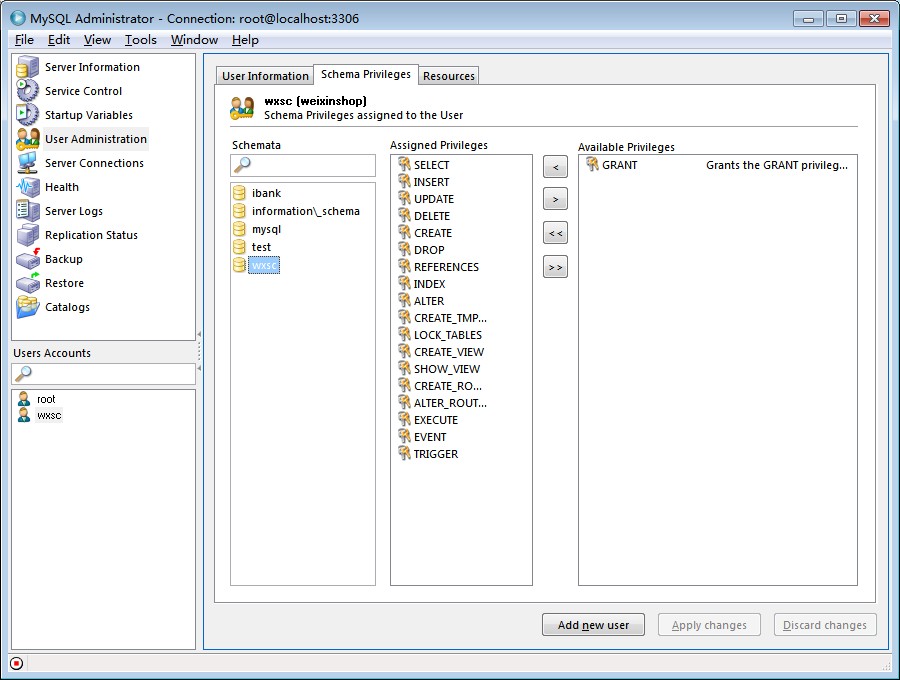Switch to the User Information tab
The image size is (900, 680).
tap(265, 76)
